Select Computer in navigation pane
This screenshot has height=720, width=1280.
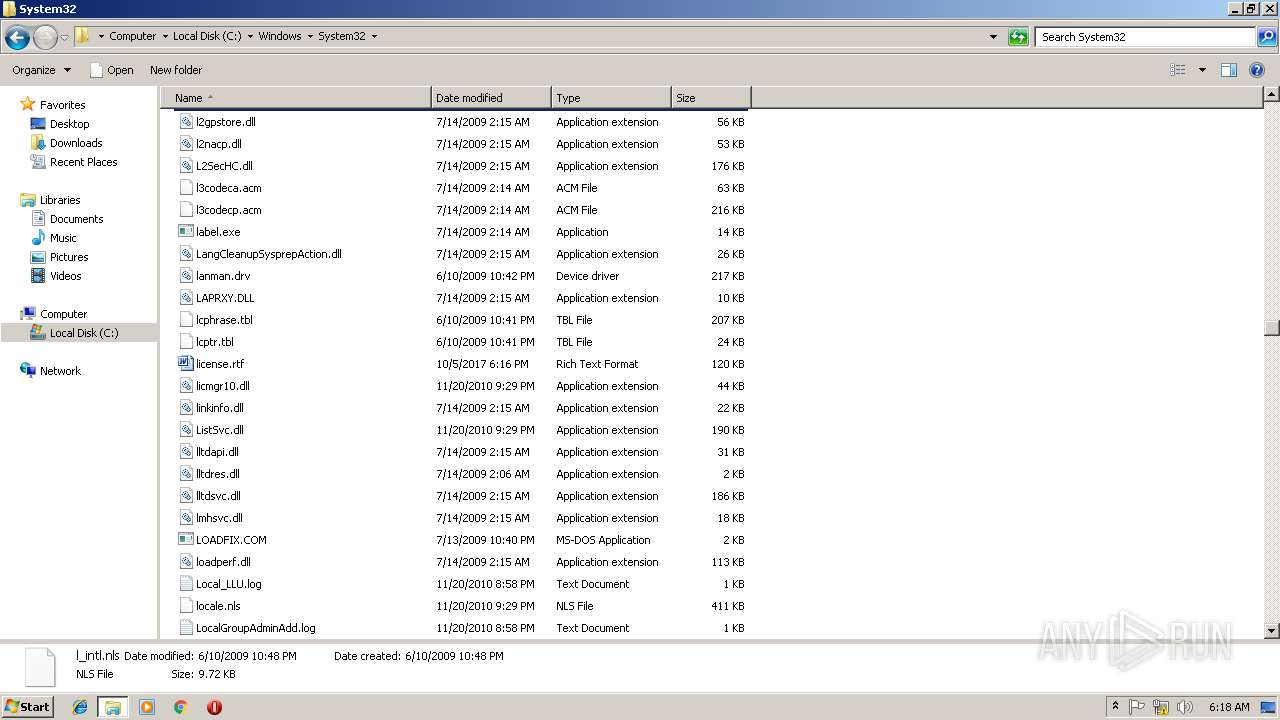[x=63, y=314]
